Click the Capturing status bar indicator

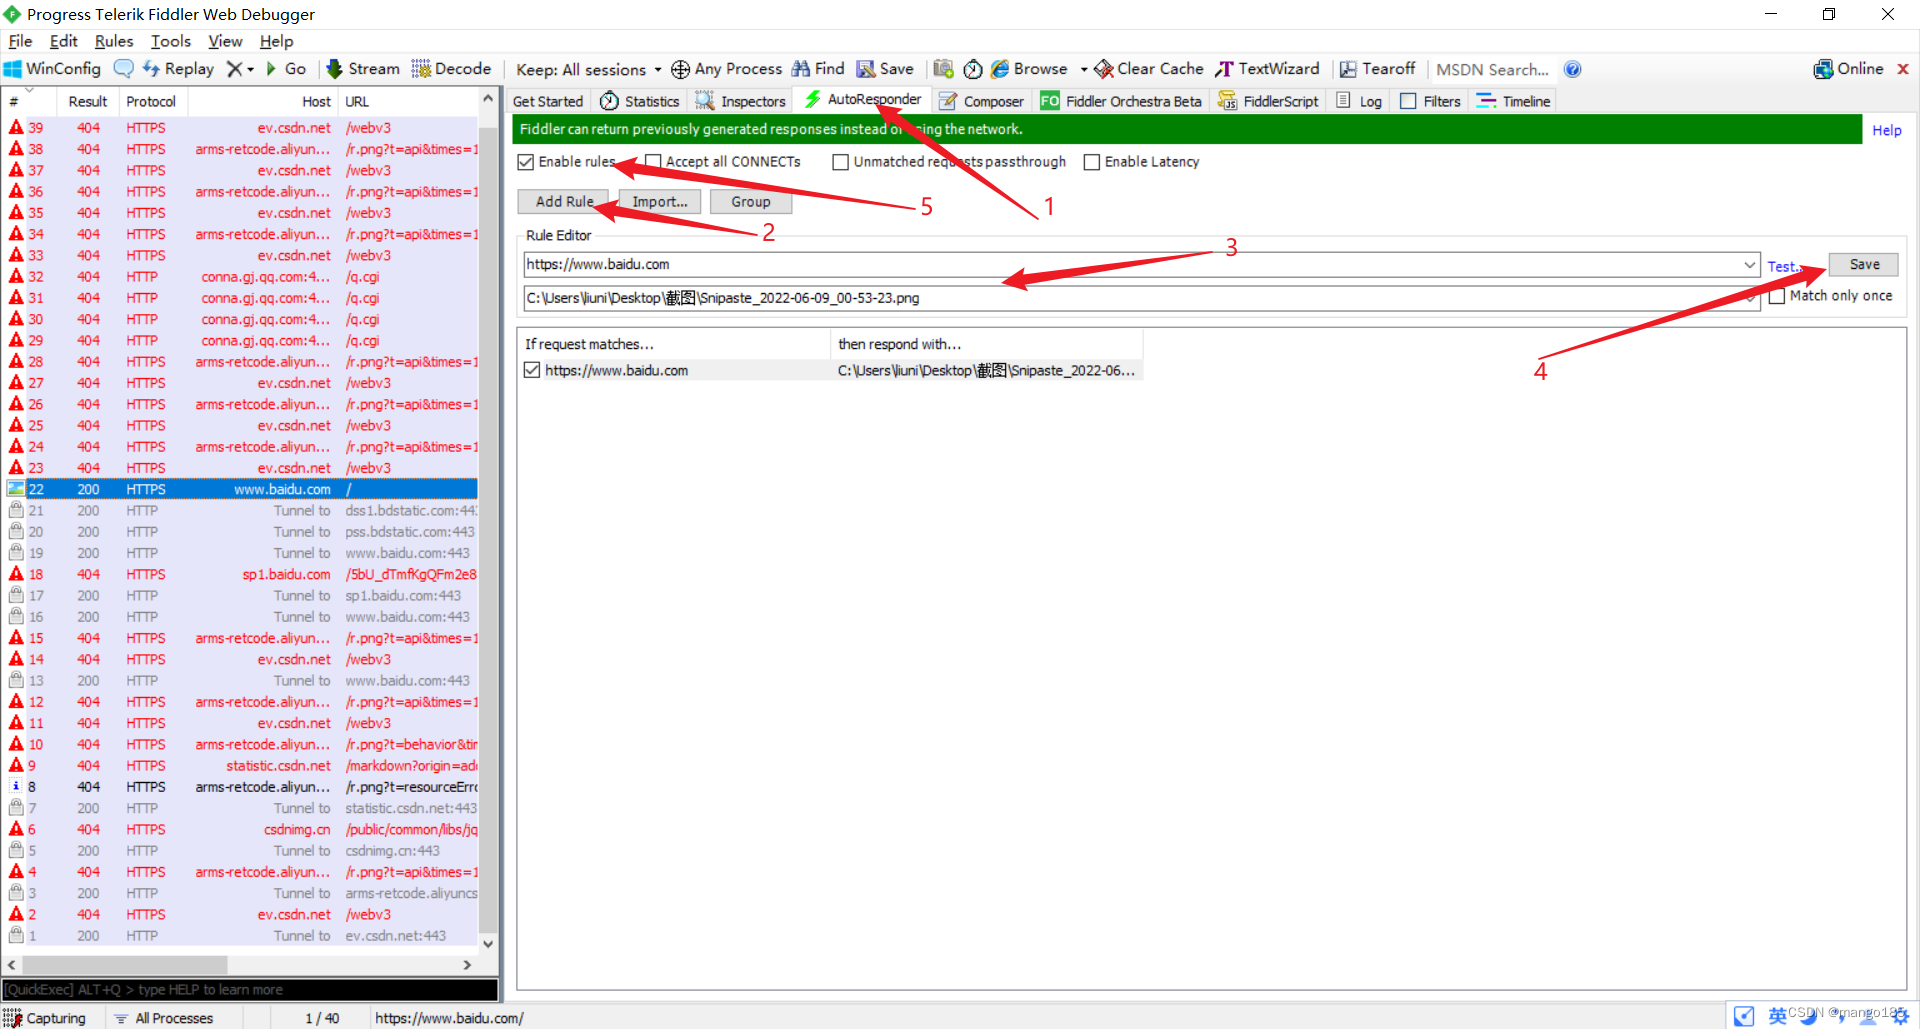coord(46,1018)
